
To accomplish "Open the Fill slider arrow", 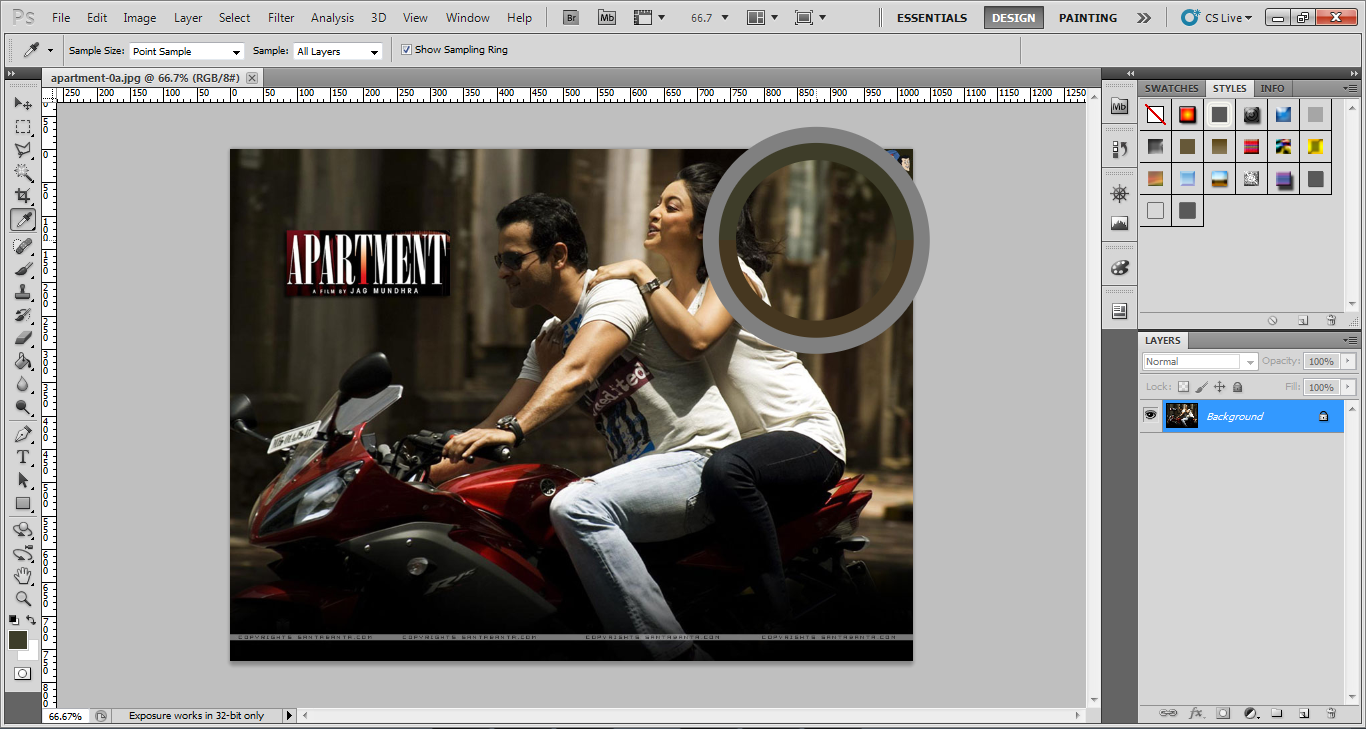I will tap(1348, 387).
